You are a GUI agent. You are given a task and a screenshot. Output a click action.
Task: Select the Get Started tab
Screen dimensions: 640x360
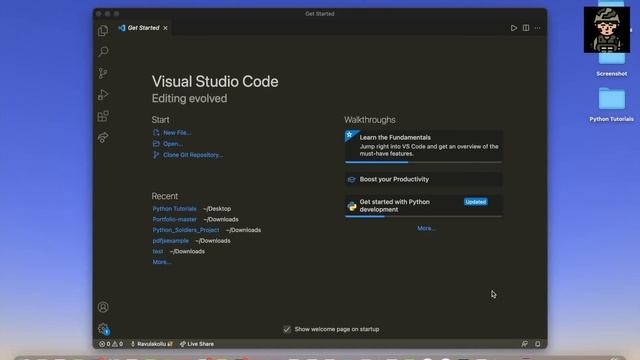[143, 28]
